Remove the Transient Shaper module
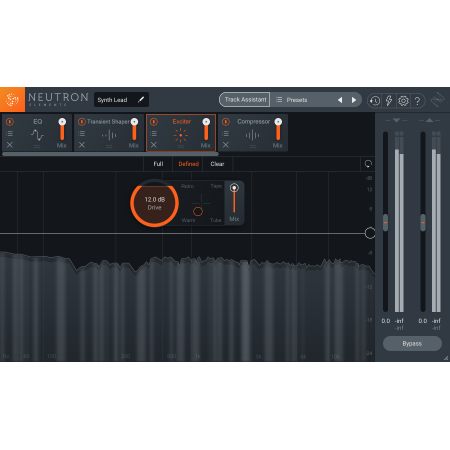The width and height of the screenshot is (450, 450). [x=82, y=145]
